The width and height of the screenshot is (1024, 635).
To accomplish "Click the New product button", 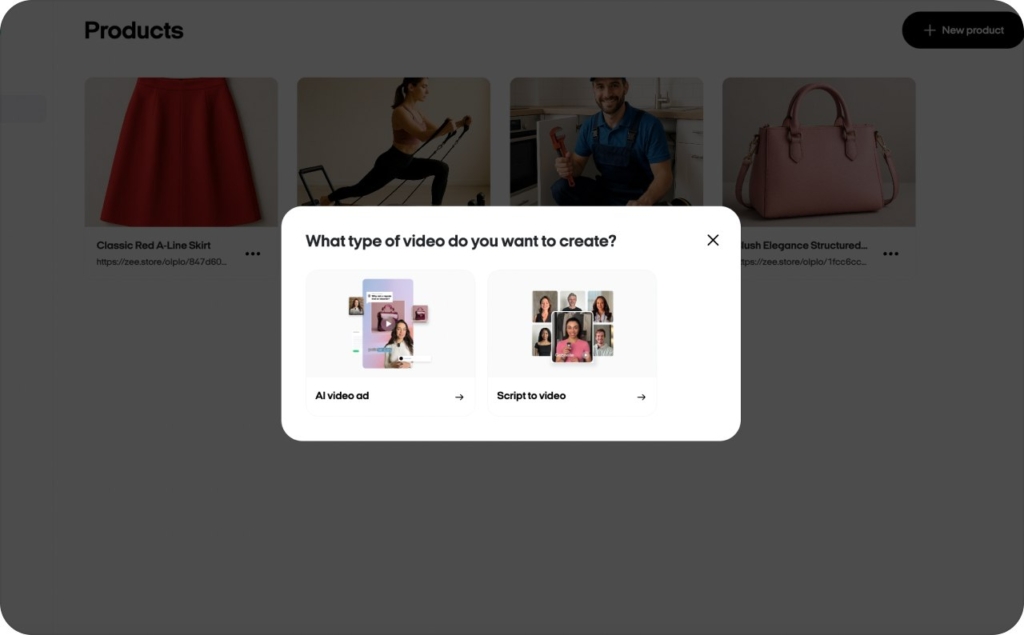I will [x=962, y=30].
